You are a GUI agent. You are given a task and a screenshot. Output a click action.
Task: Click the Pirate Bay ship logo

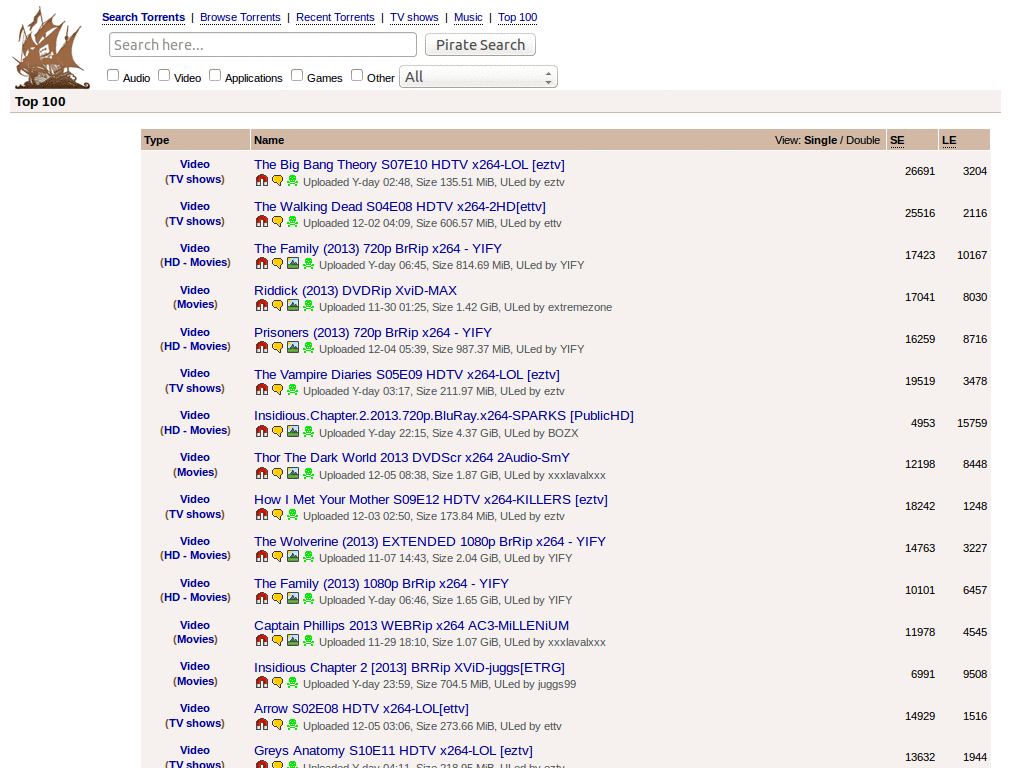[50, 46]
